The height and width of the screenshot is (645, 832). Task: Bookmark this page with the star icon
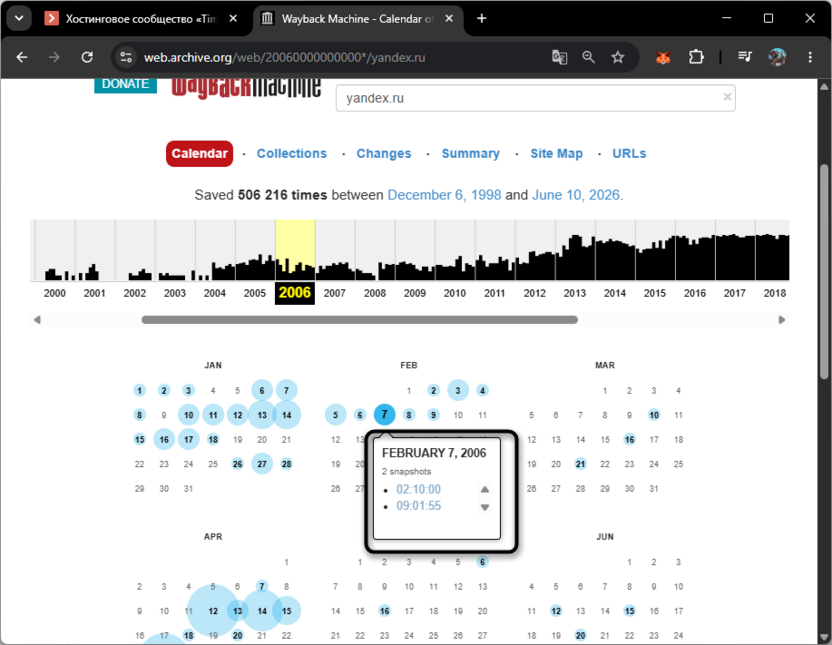click(x=617, y=57)
